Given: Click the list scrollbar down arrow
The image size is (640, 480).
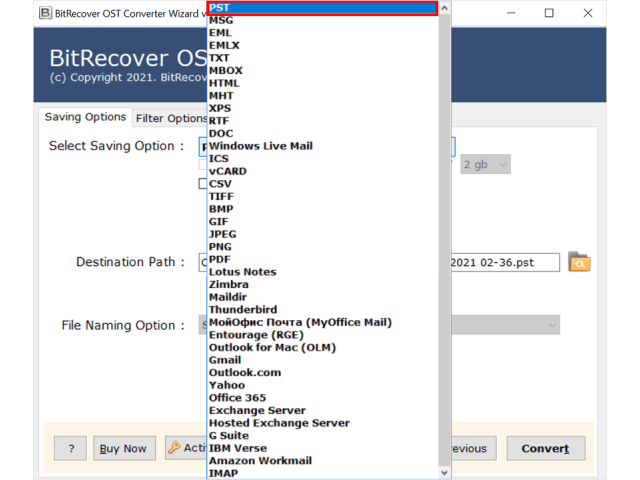Looking at the screenshot, I should pos(444,473).
